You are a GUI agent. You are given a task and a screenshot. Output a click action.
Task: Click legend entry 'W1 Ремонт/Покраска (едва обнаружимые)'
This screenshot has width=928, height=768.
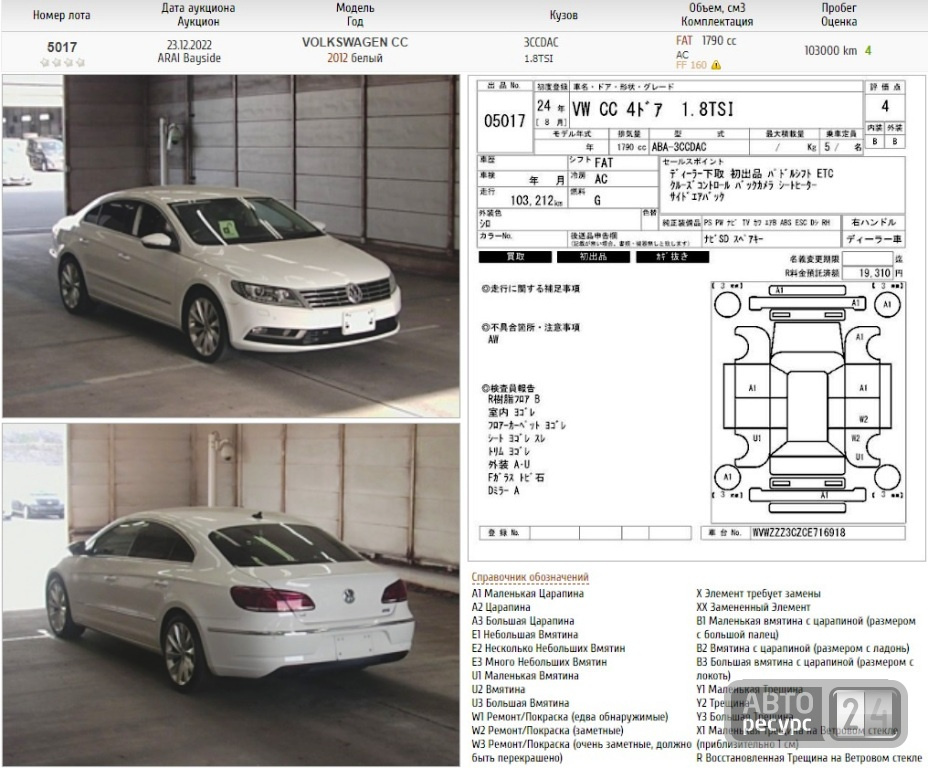coord(569,717)
